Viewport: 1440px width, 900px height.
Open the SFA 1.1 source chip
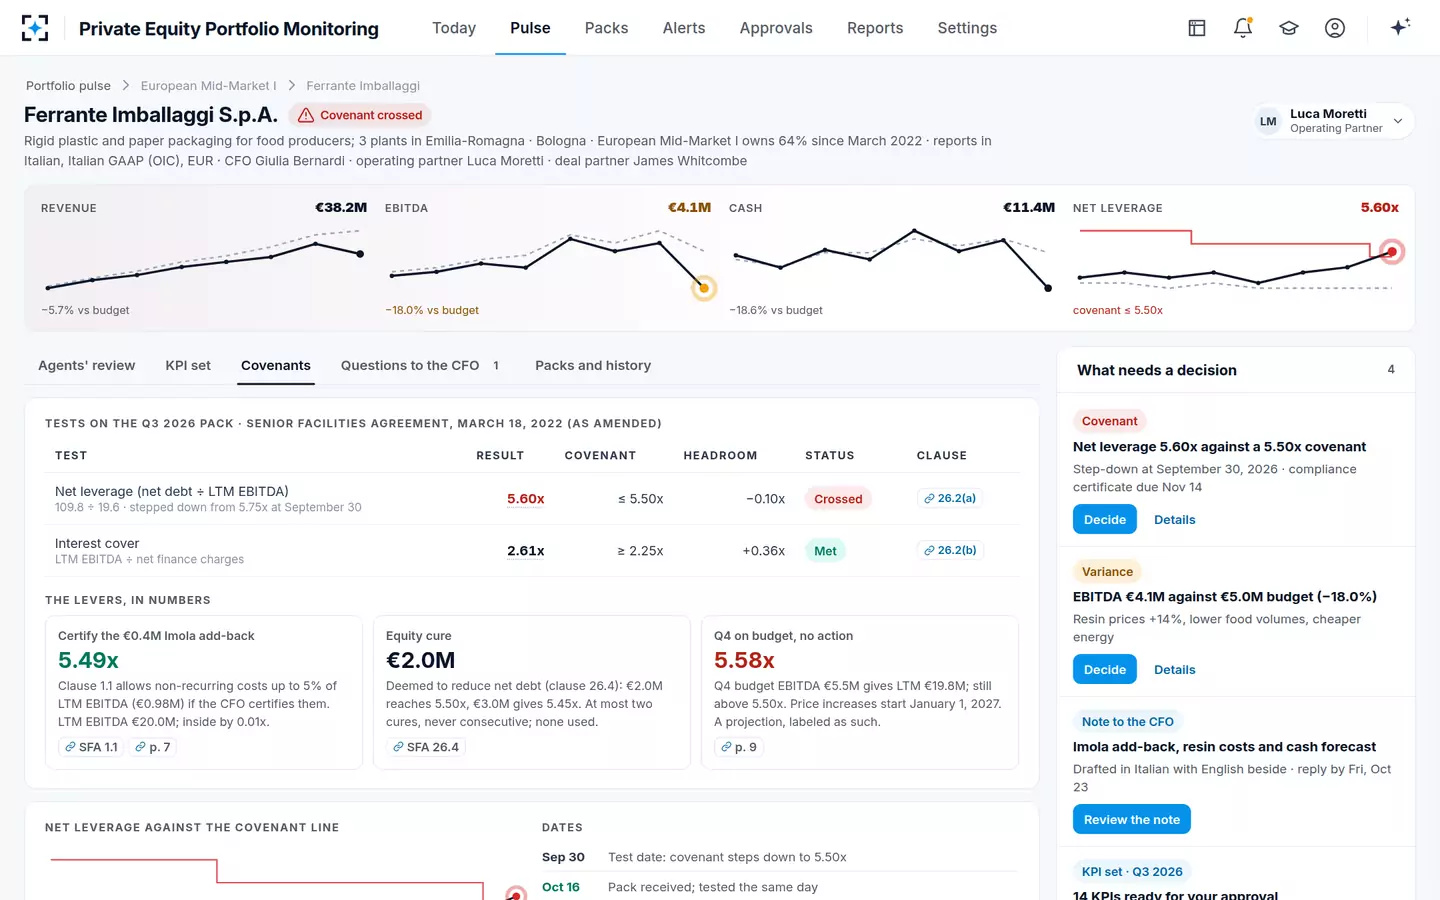coord(91,747)
